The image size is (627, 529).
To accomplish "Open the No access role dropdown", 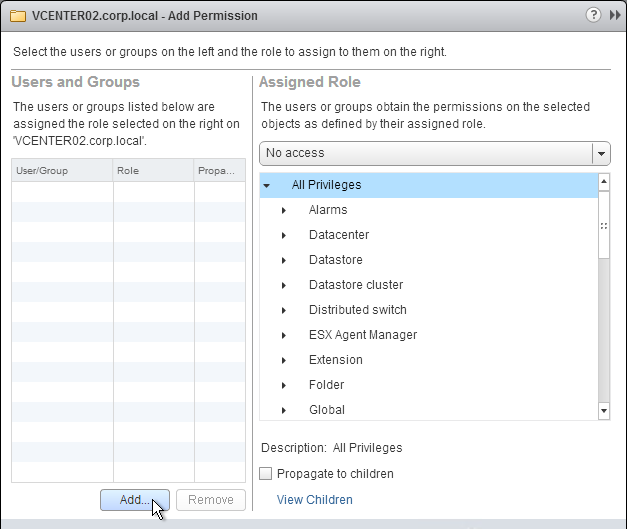I will 435,153.
